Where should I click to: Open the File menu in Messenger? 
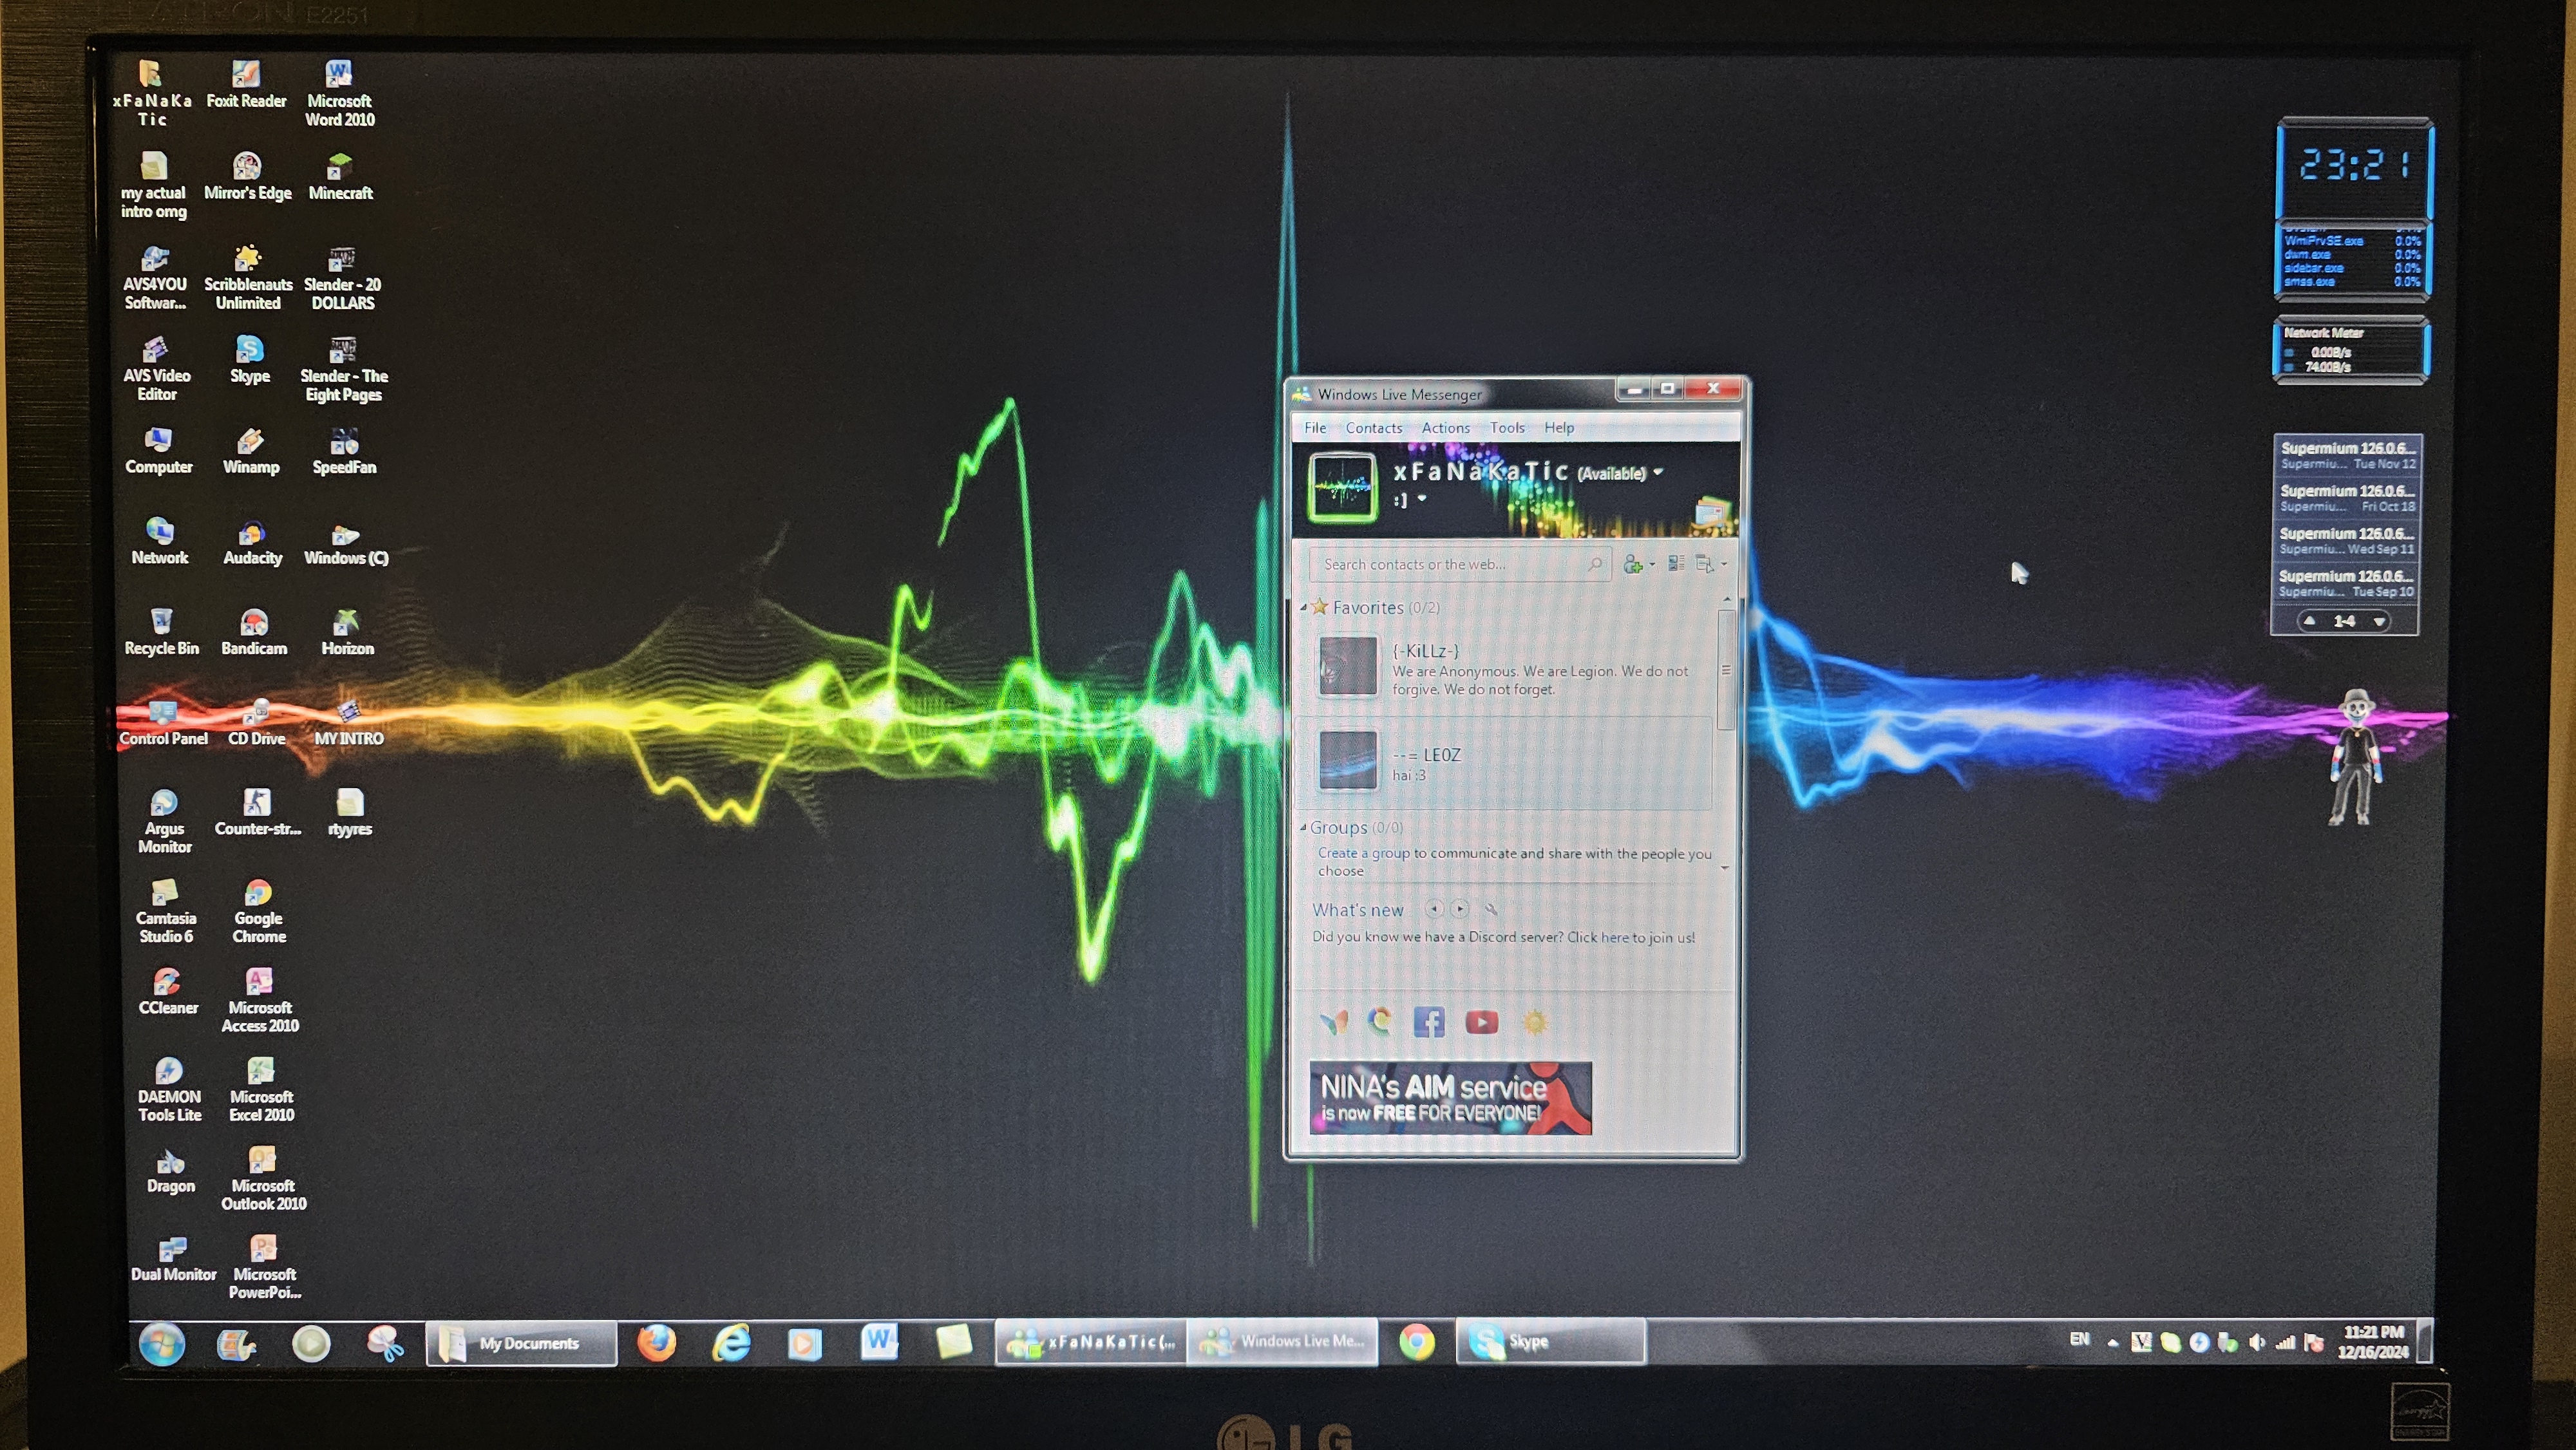coord(1315,428)
